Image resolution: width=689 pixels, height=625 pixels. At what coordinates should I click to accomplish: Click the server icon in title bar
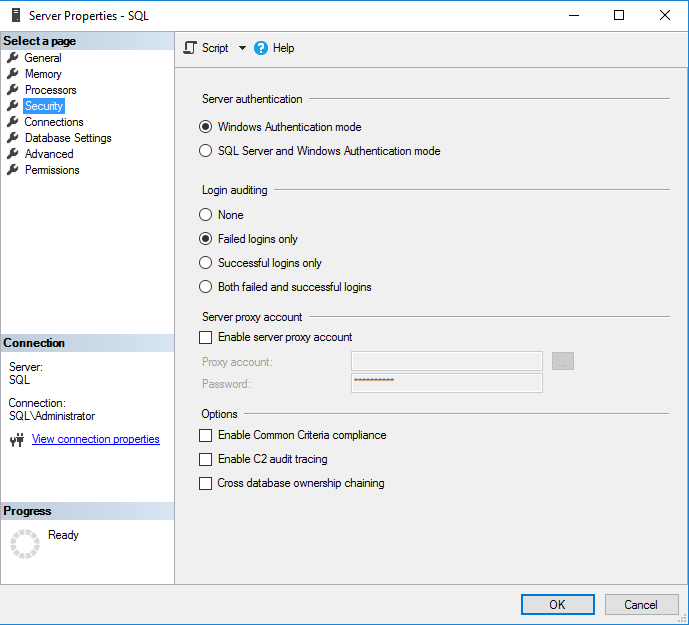pos(16,15)
